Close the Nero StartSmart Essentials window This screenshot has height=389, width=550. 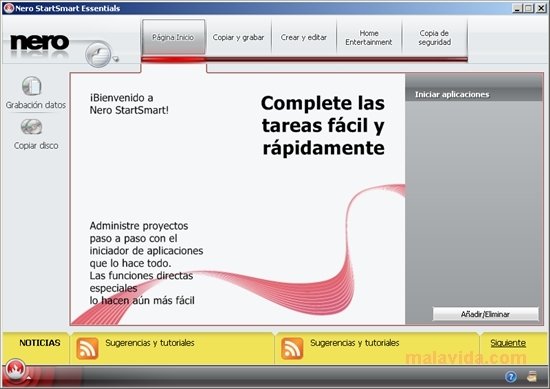pos(541,8)
